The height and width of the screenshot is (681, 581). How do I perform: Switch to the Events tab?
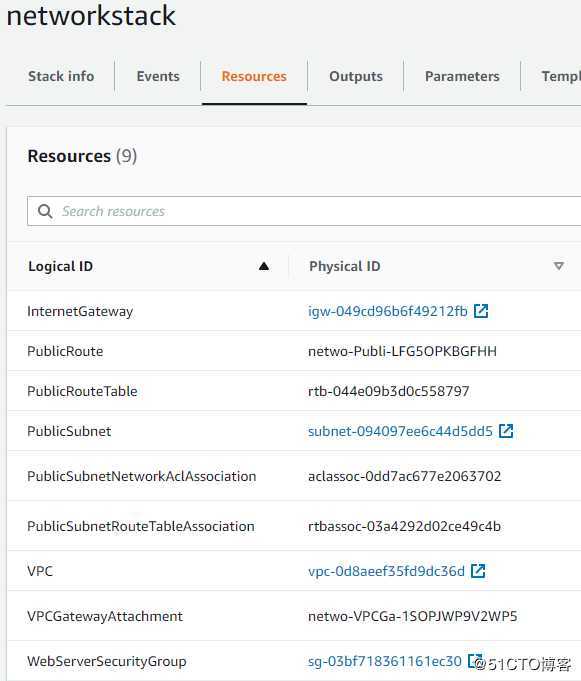coord(158,76)
